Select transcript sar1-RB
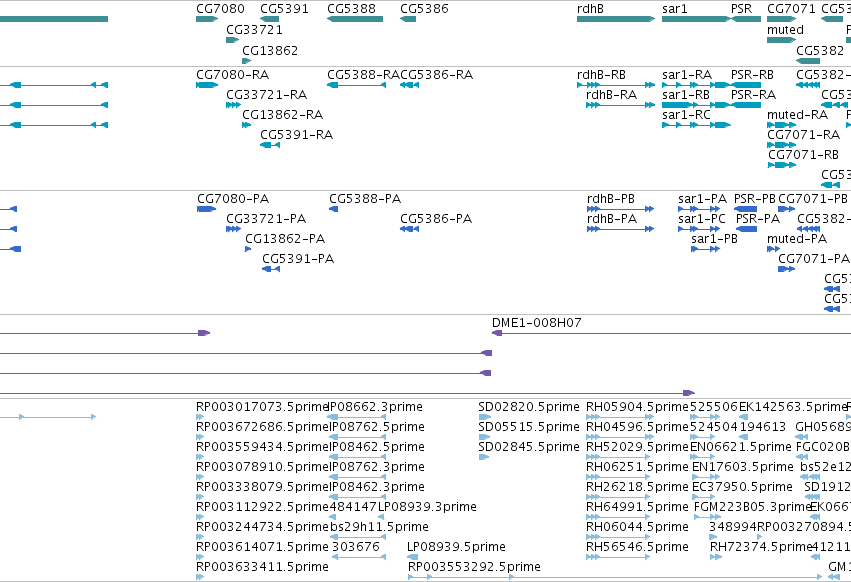851x582 pixels. pos(686,94)
